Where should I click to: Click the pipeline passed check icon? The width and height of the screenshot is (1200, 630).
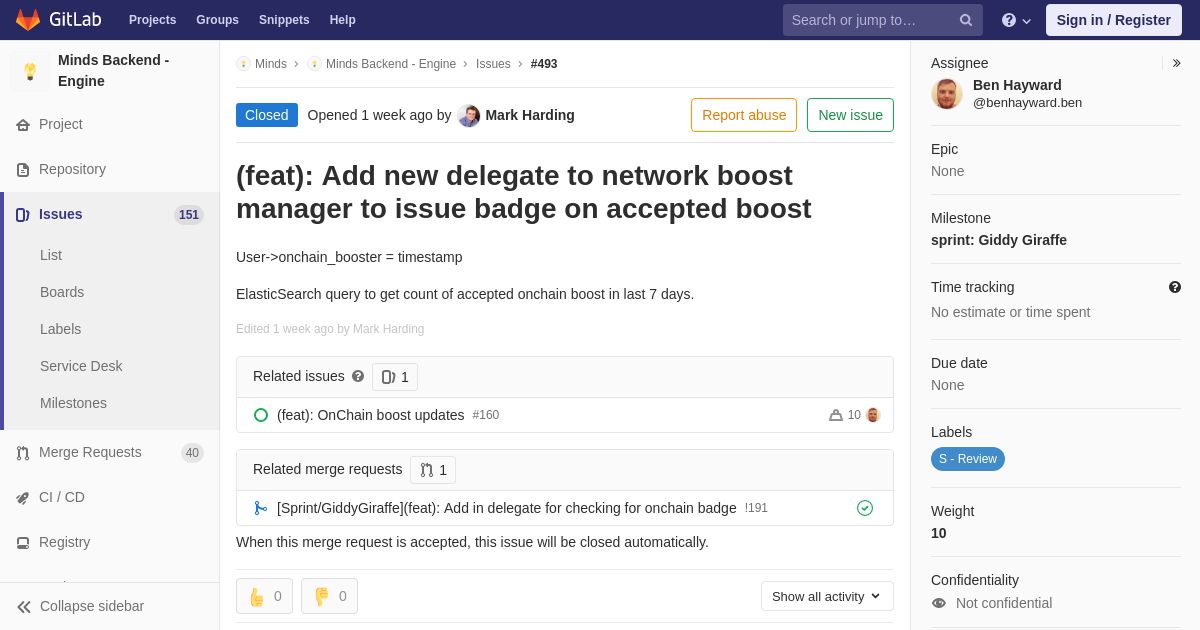pyautogui.click(x=865, y=508)
